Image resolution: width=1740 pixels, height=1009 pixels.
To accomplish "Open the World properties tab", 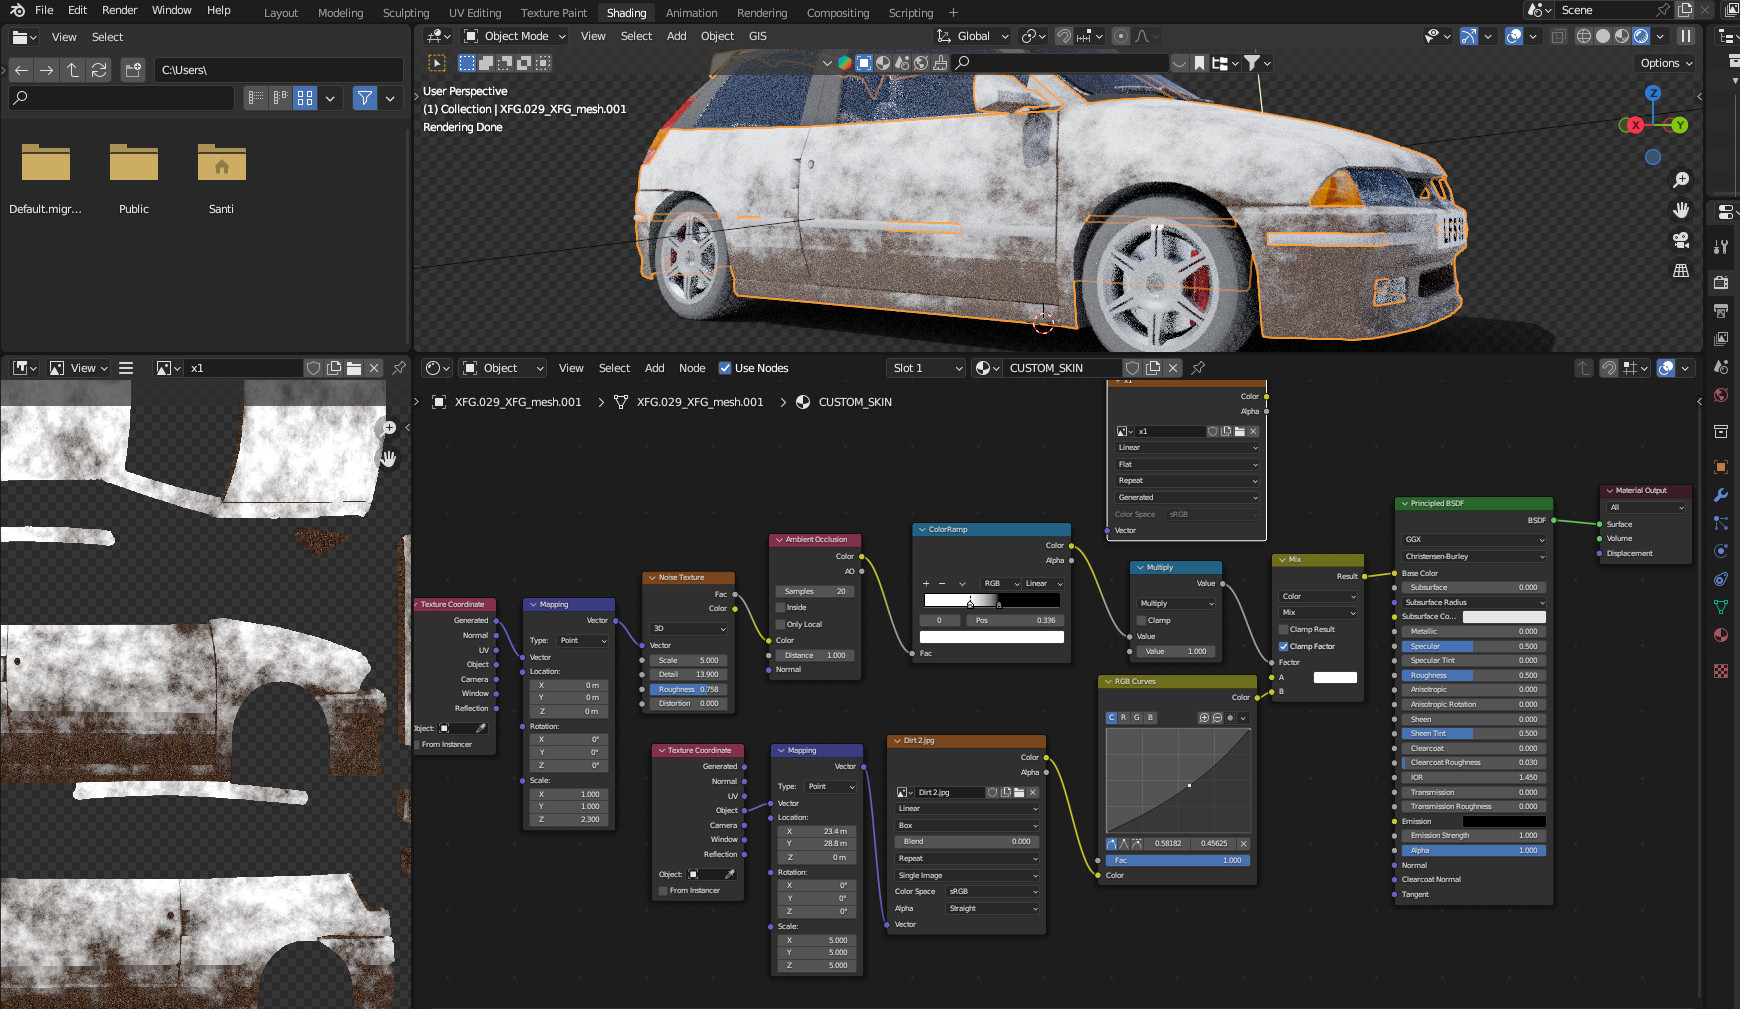I will tap(1721, 395).
